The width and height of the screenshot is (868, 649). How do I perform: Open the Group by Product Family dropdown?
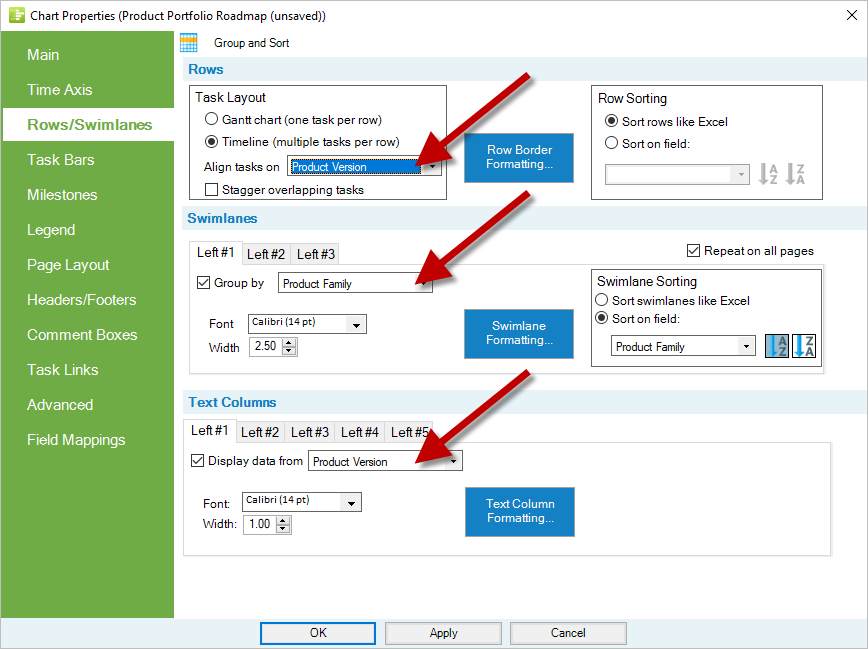pyautogui.click(x=355, y=283)
